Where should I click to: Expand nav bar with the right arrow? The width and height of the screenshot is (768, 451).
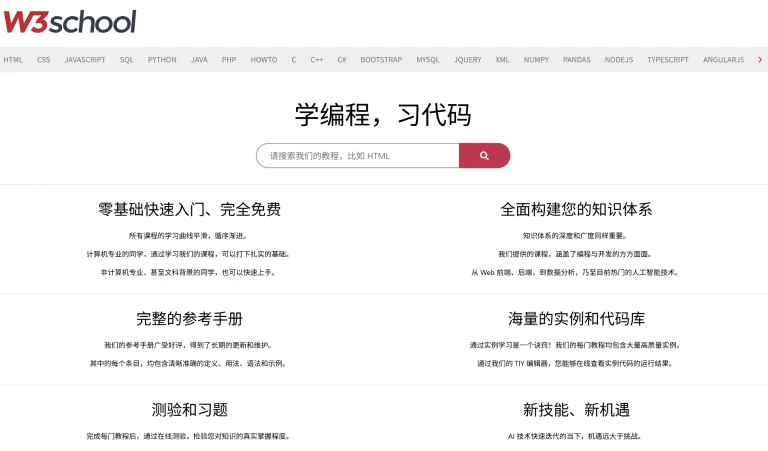pyautogui.click(x=760, y=60)
